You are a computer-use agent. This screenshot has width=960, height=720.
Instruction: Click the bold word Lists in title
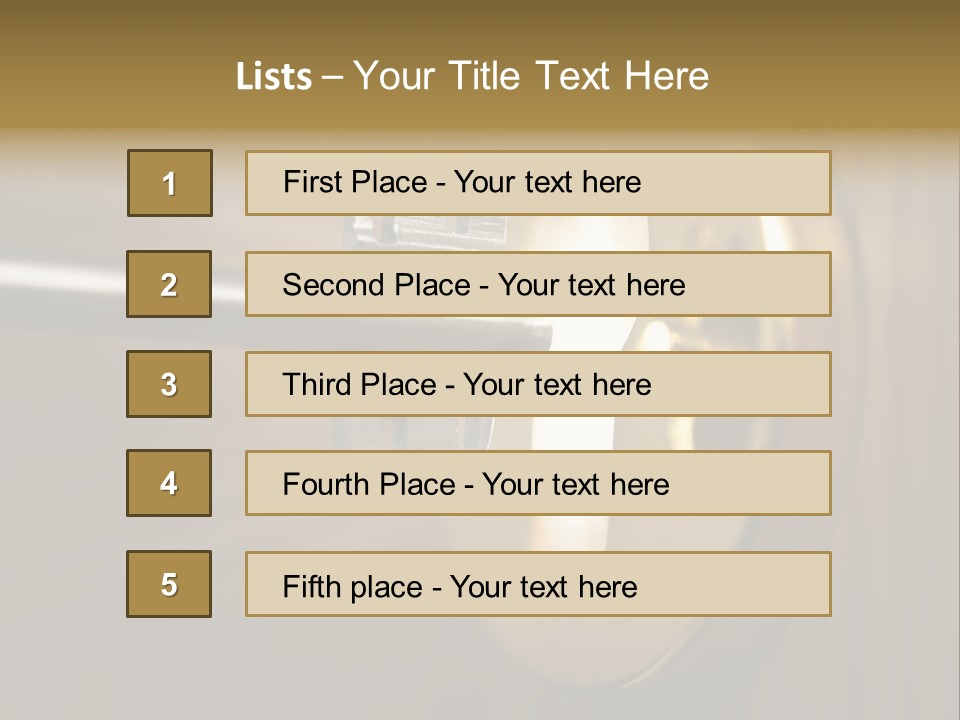tap(274, 76)
